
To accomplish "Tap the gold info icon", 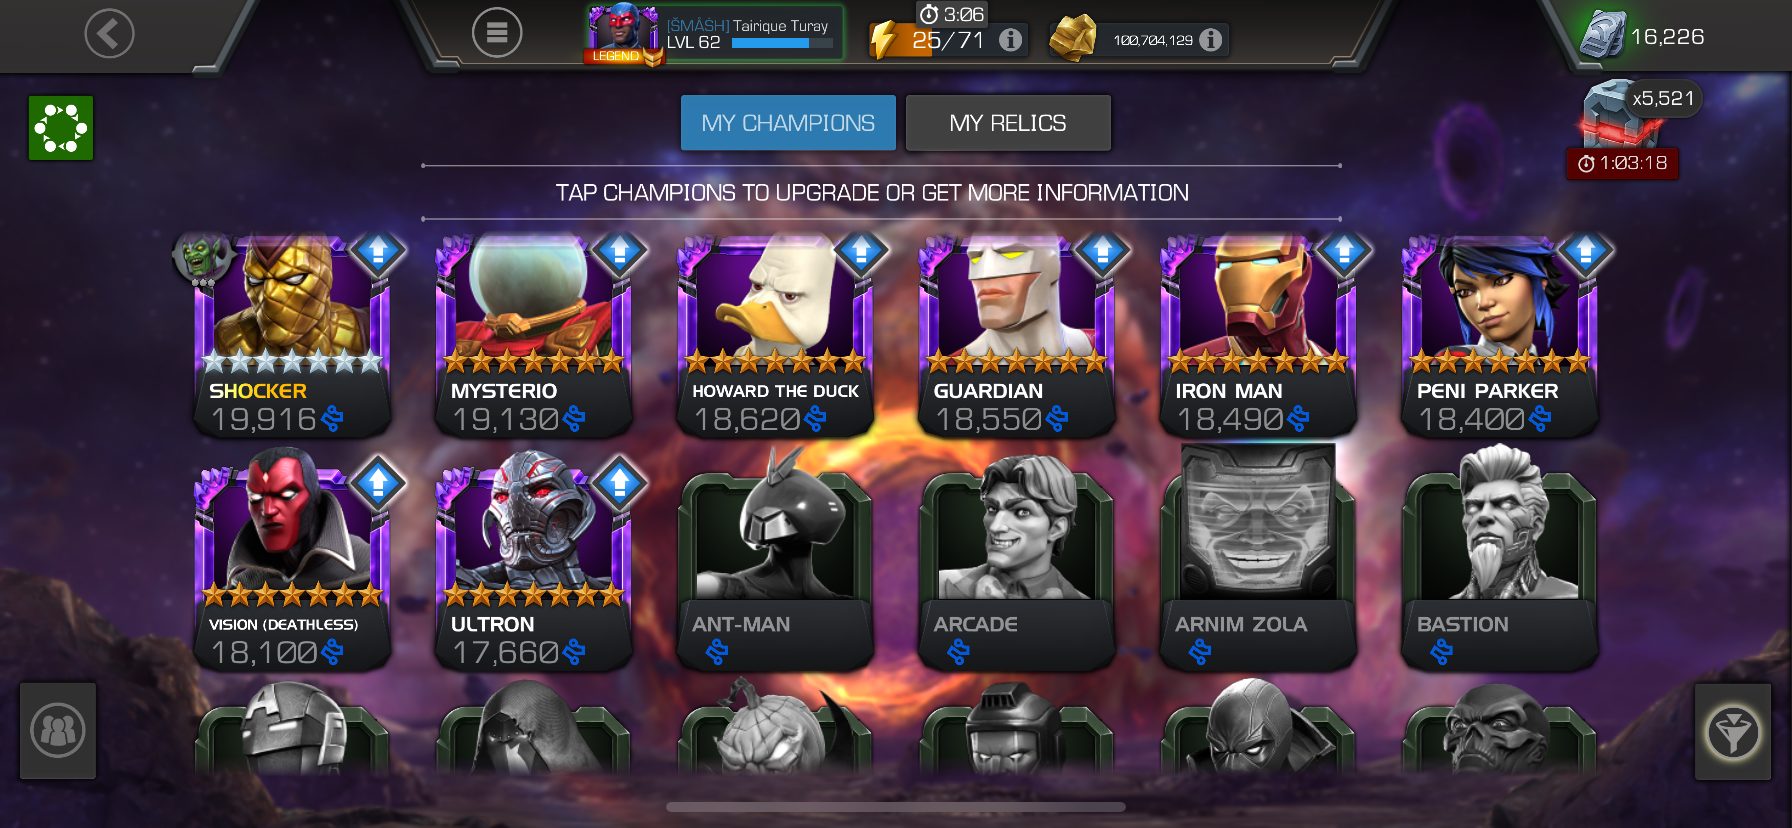I will [1210, 40].
